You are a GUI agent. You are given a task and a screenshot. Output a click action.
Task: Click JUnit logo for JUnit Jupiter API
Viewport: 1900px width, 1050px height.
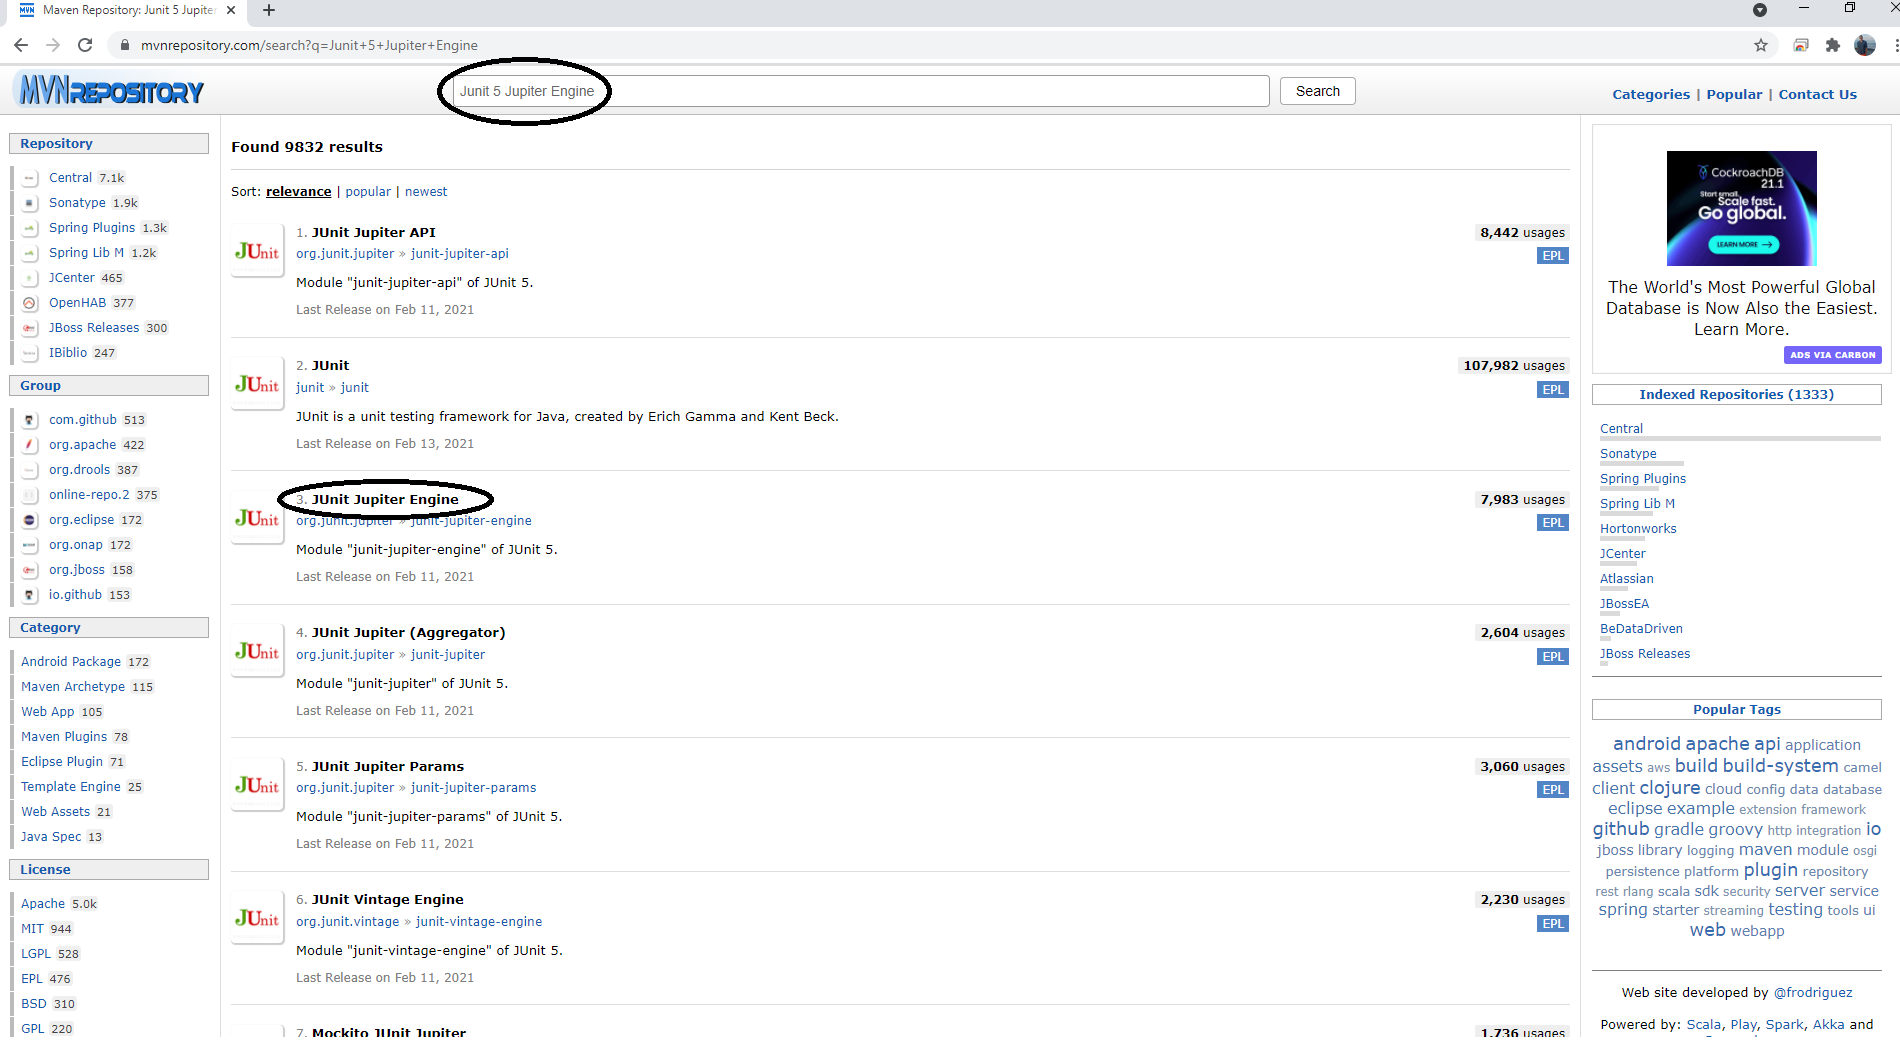pyautogui.click(x=257, y=251)
